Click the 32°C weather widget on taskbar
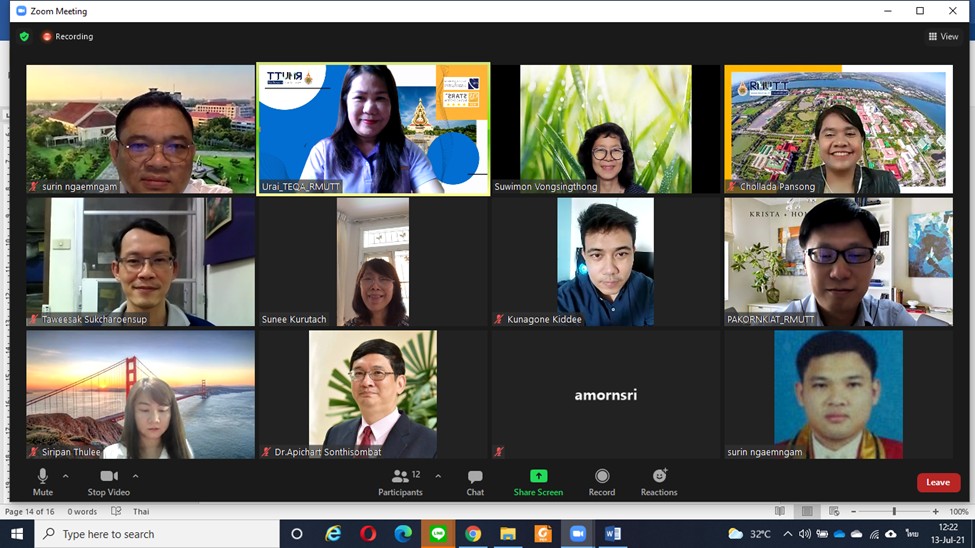Image resolution: width=975 pixels, height=548 pixels. coord(750,534)
